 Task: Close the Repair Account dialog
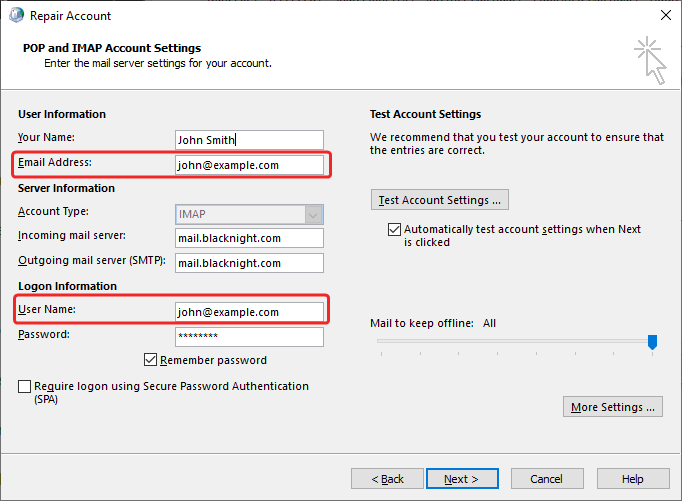tap(664, 16)
